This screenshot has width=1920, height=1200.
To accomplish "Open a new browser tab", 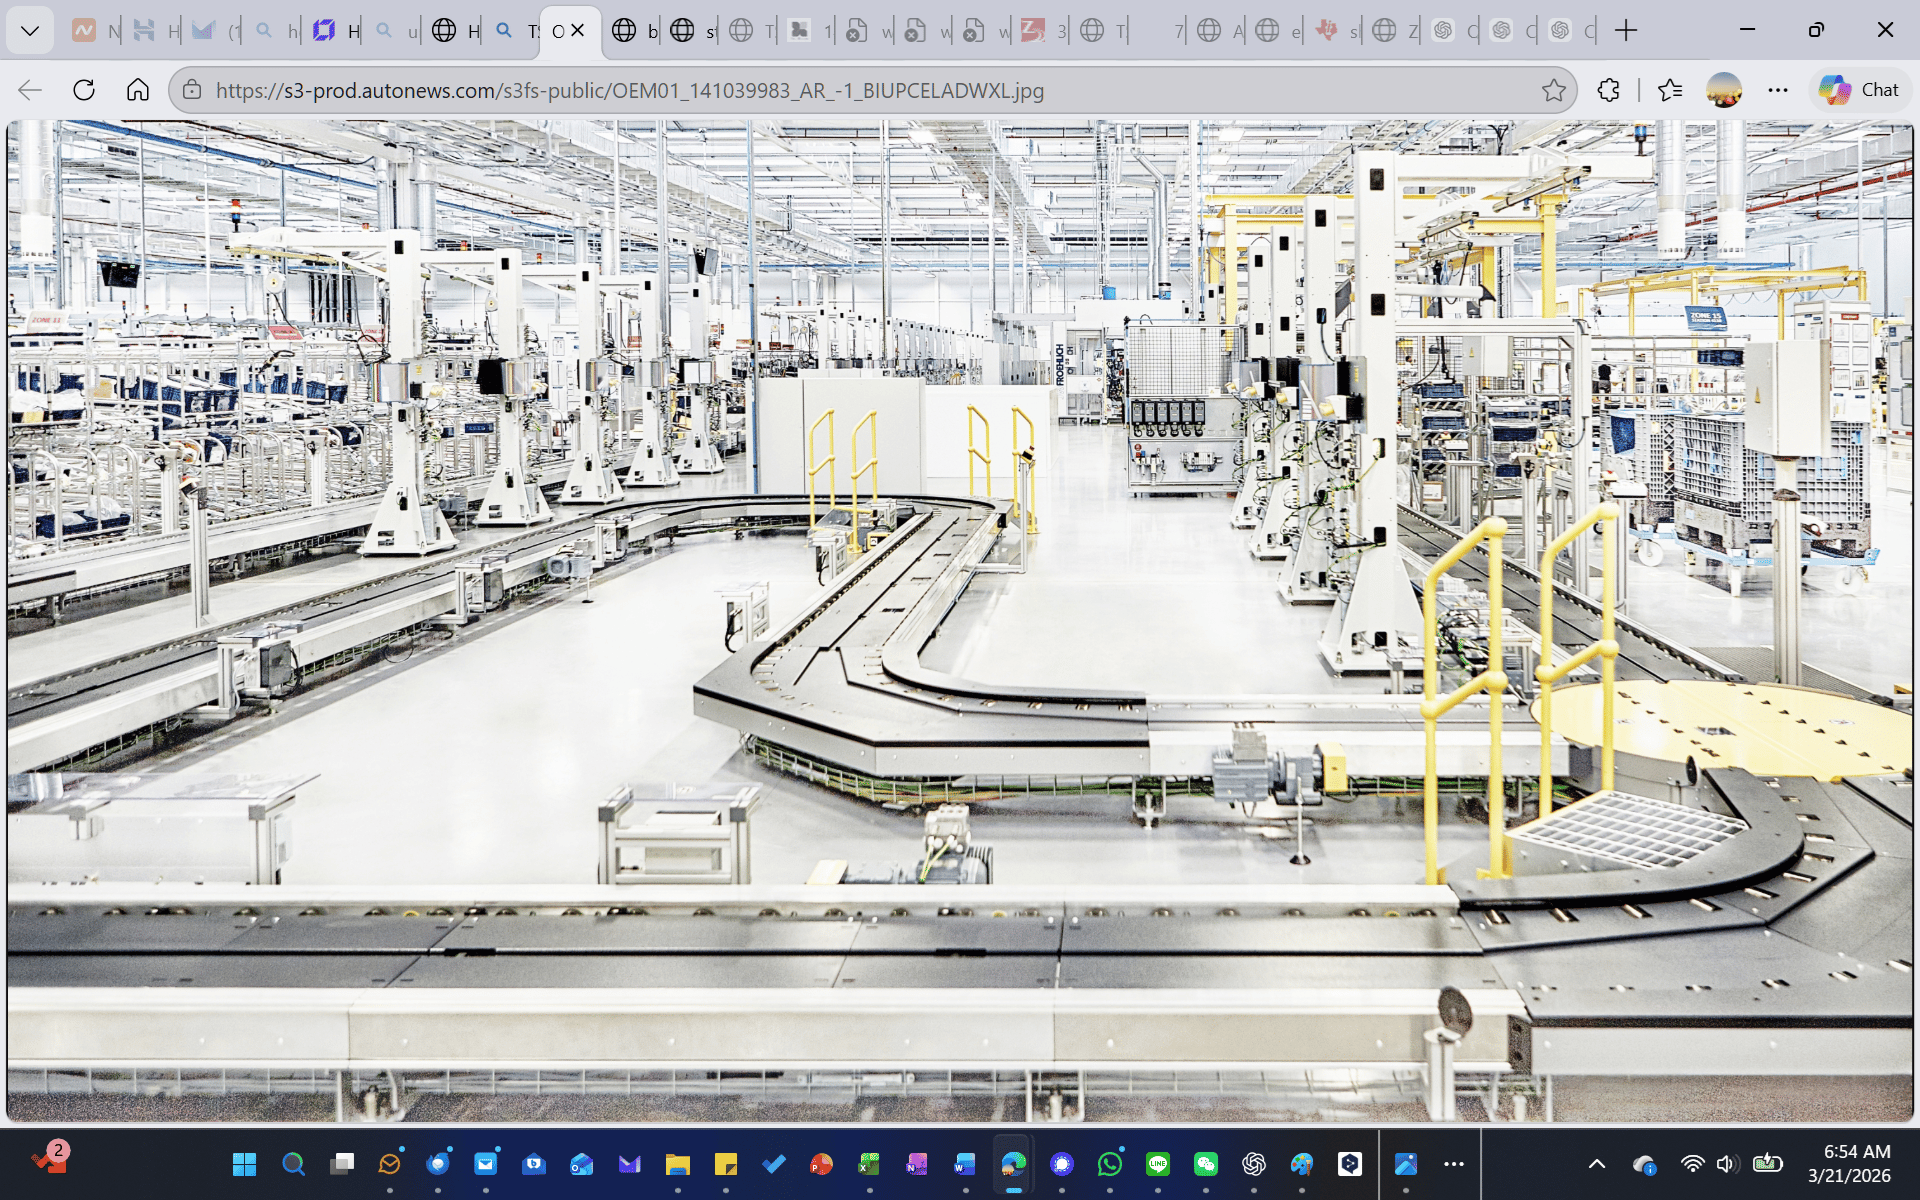I will pyautogui.click(x=1626, y=30).
